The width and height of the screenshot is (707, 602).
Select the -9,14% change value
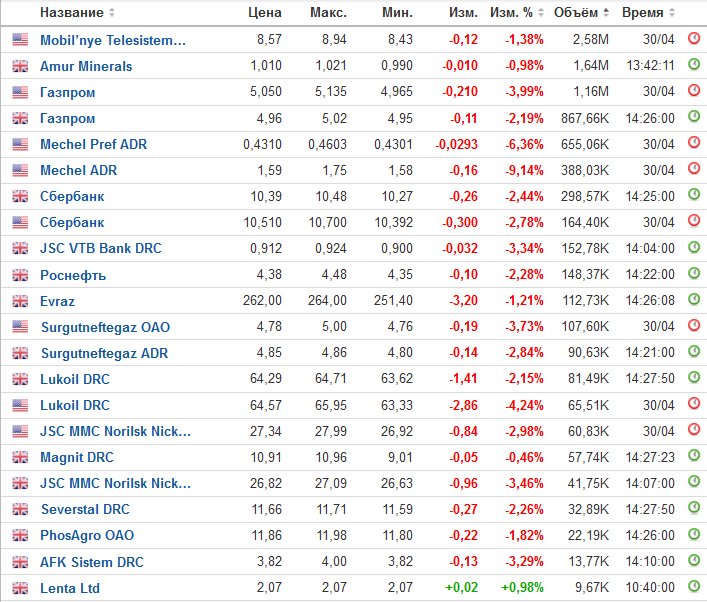pyautogui.click(x=524, y=170)
